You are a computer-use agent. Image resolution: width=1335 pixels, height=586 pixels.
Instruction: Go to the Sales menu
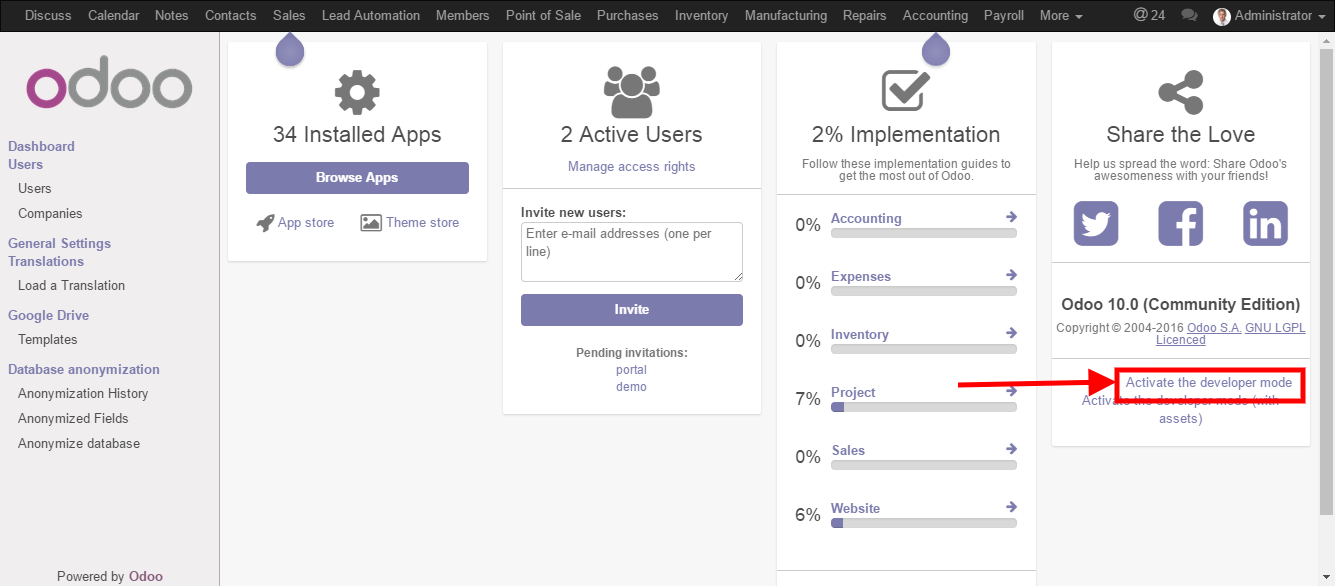[289, 16]
